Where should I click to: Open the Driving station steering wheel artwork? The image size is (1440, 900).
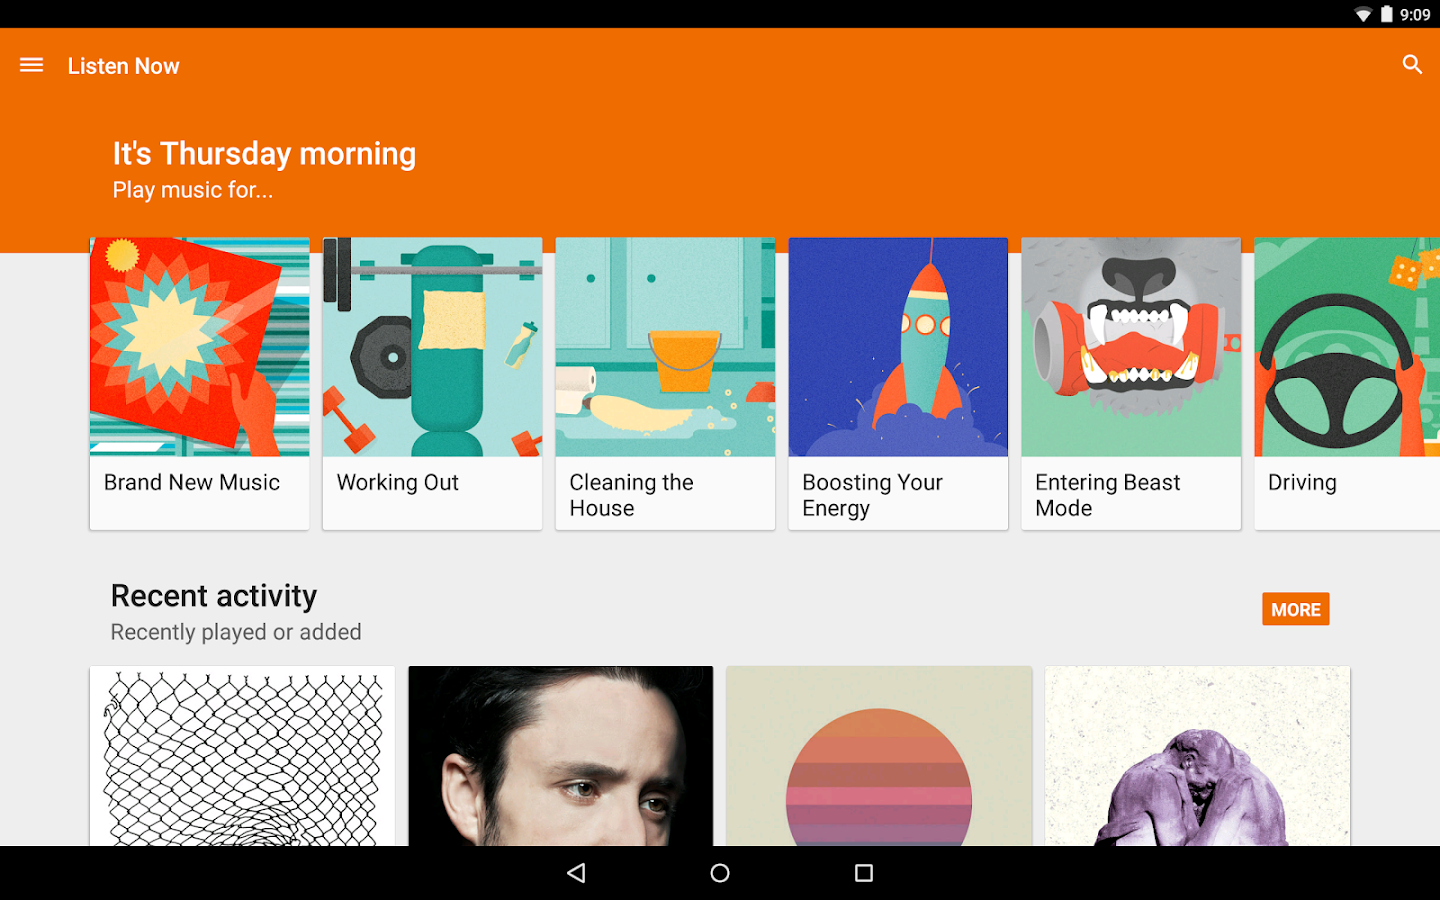coord(1347,347)
